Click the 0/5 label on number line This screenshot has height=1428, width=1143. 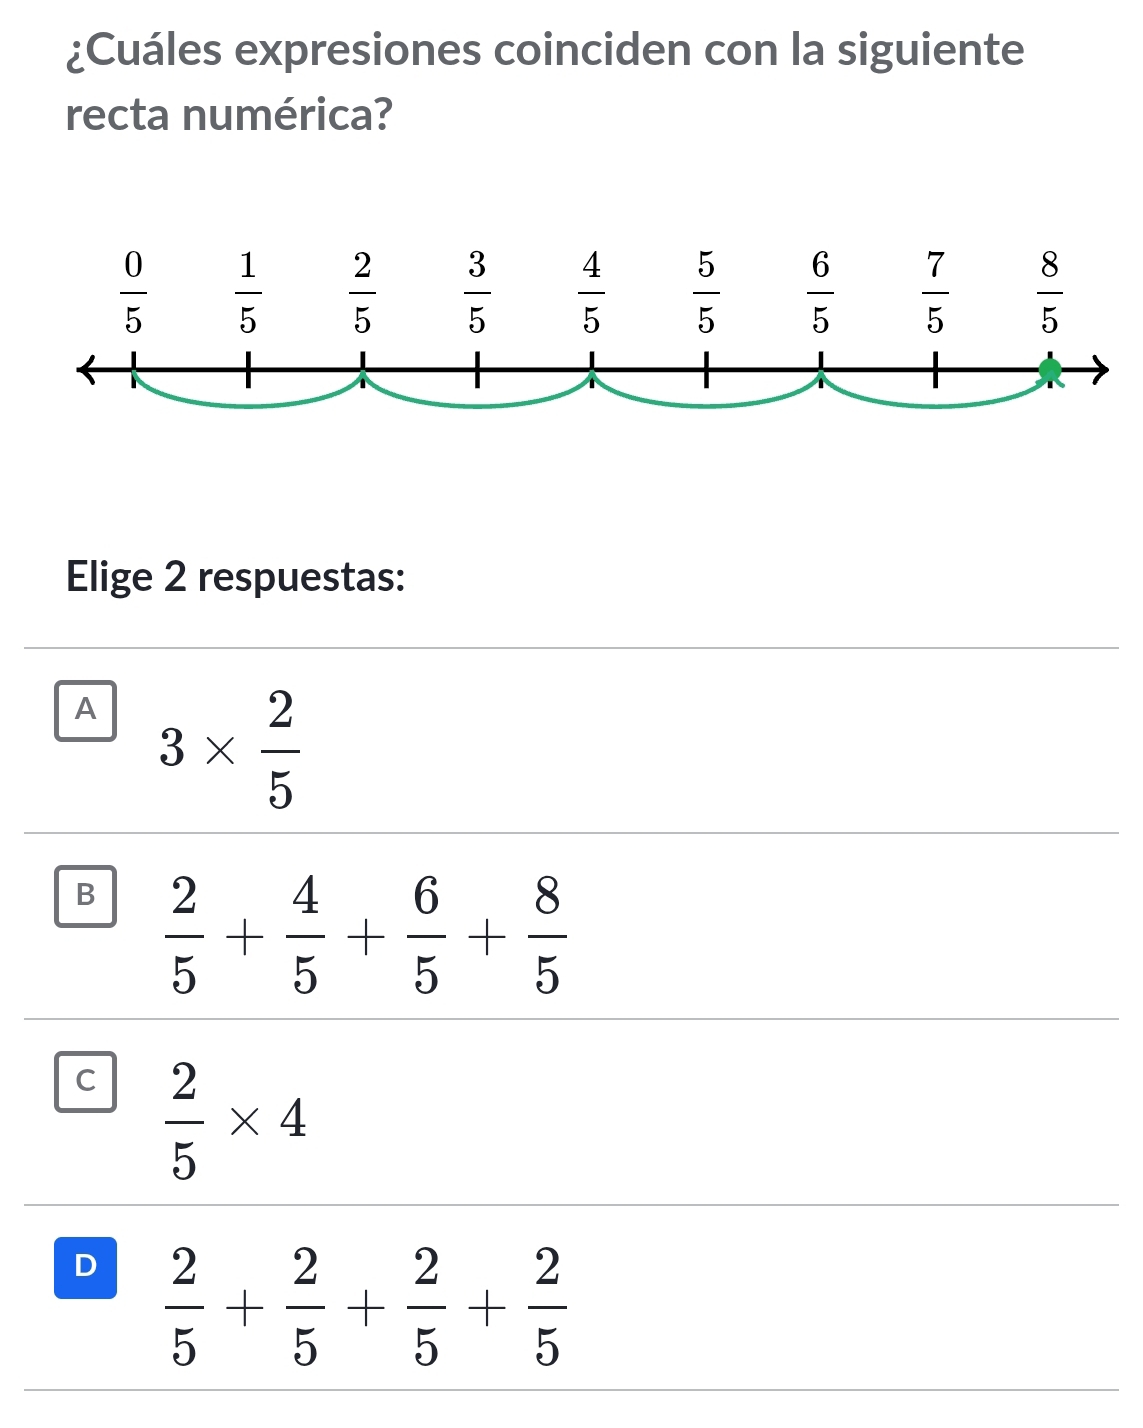pyautogui.click(x=133, y=292)
